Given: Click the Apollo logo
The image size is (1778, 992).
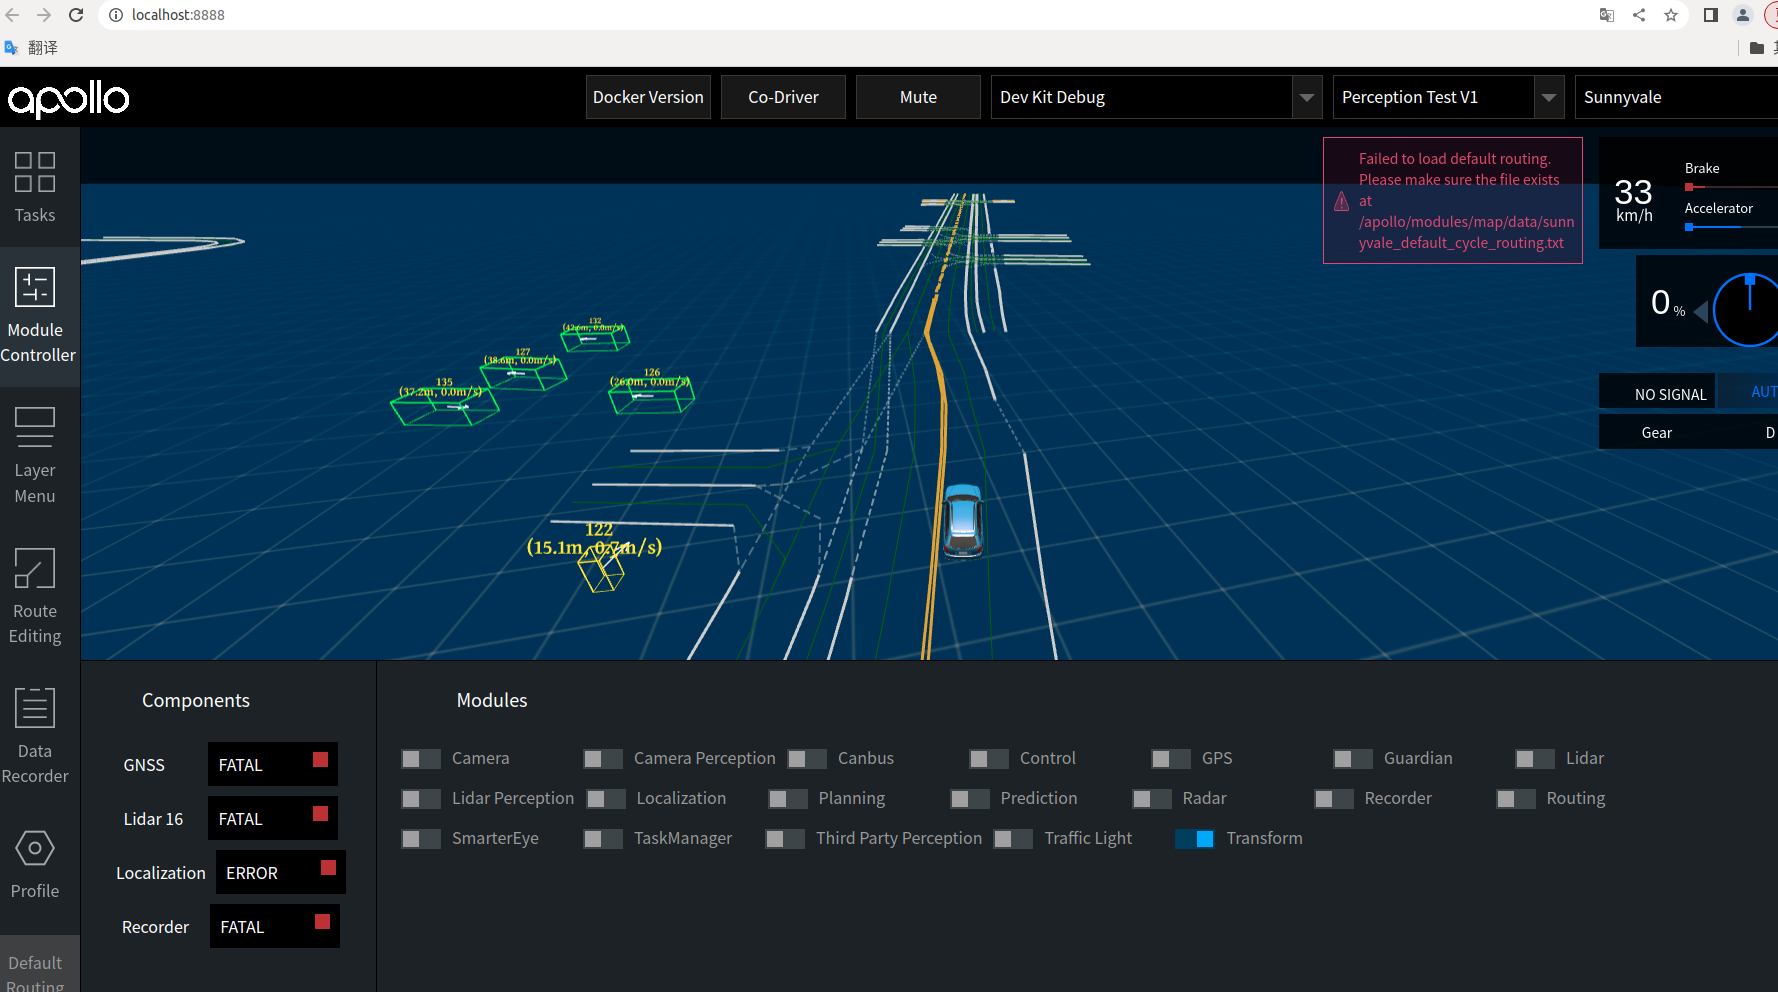Looking at the screenshot, I should pos(68,99).
